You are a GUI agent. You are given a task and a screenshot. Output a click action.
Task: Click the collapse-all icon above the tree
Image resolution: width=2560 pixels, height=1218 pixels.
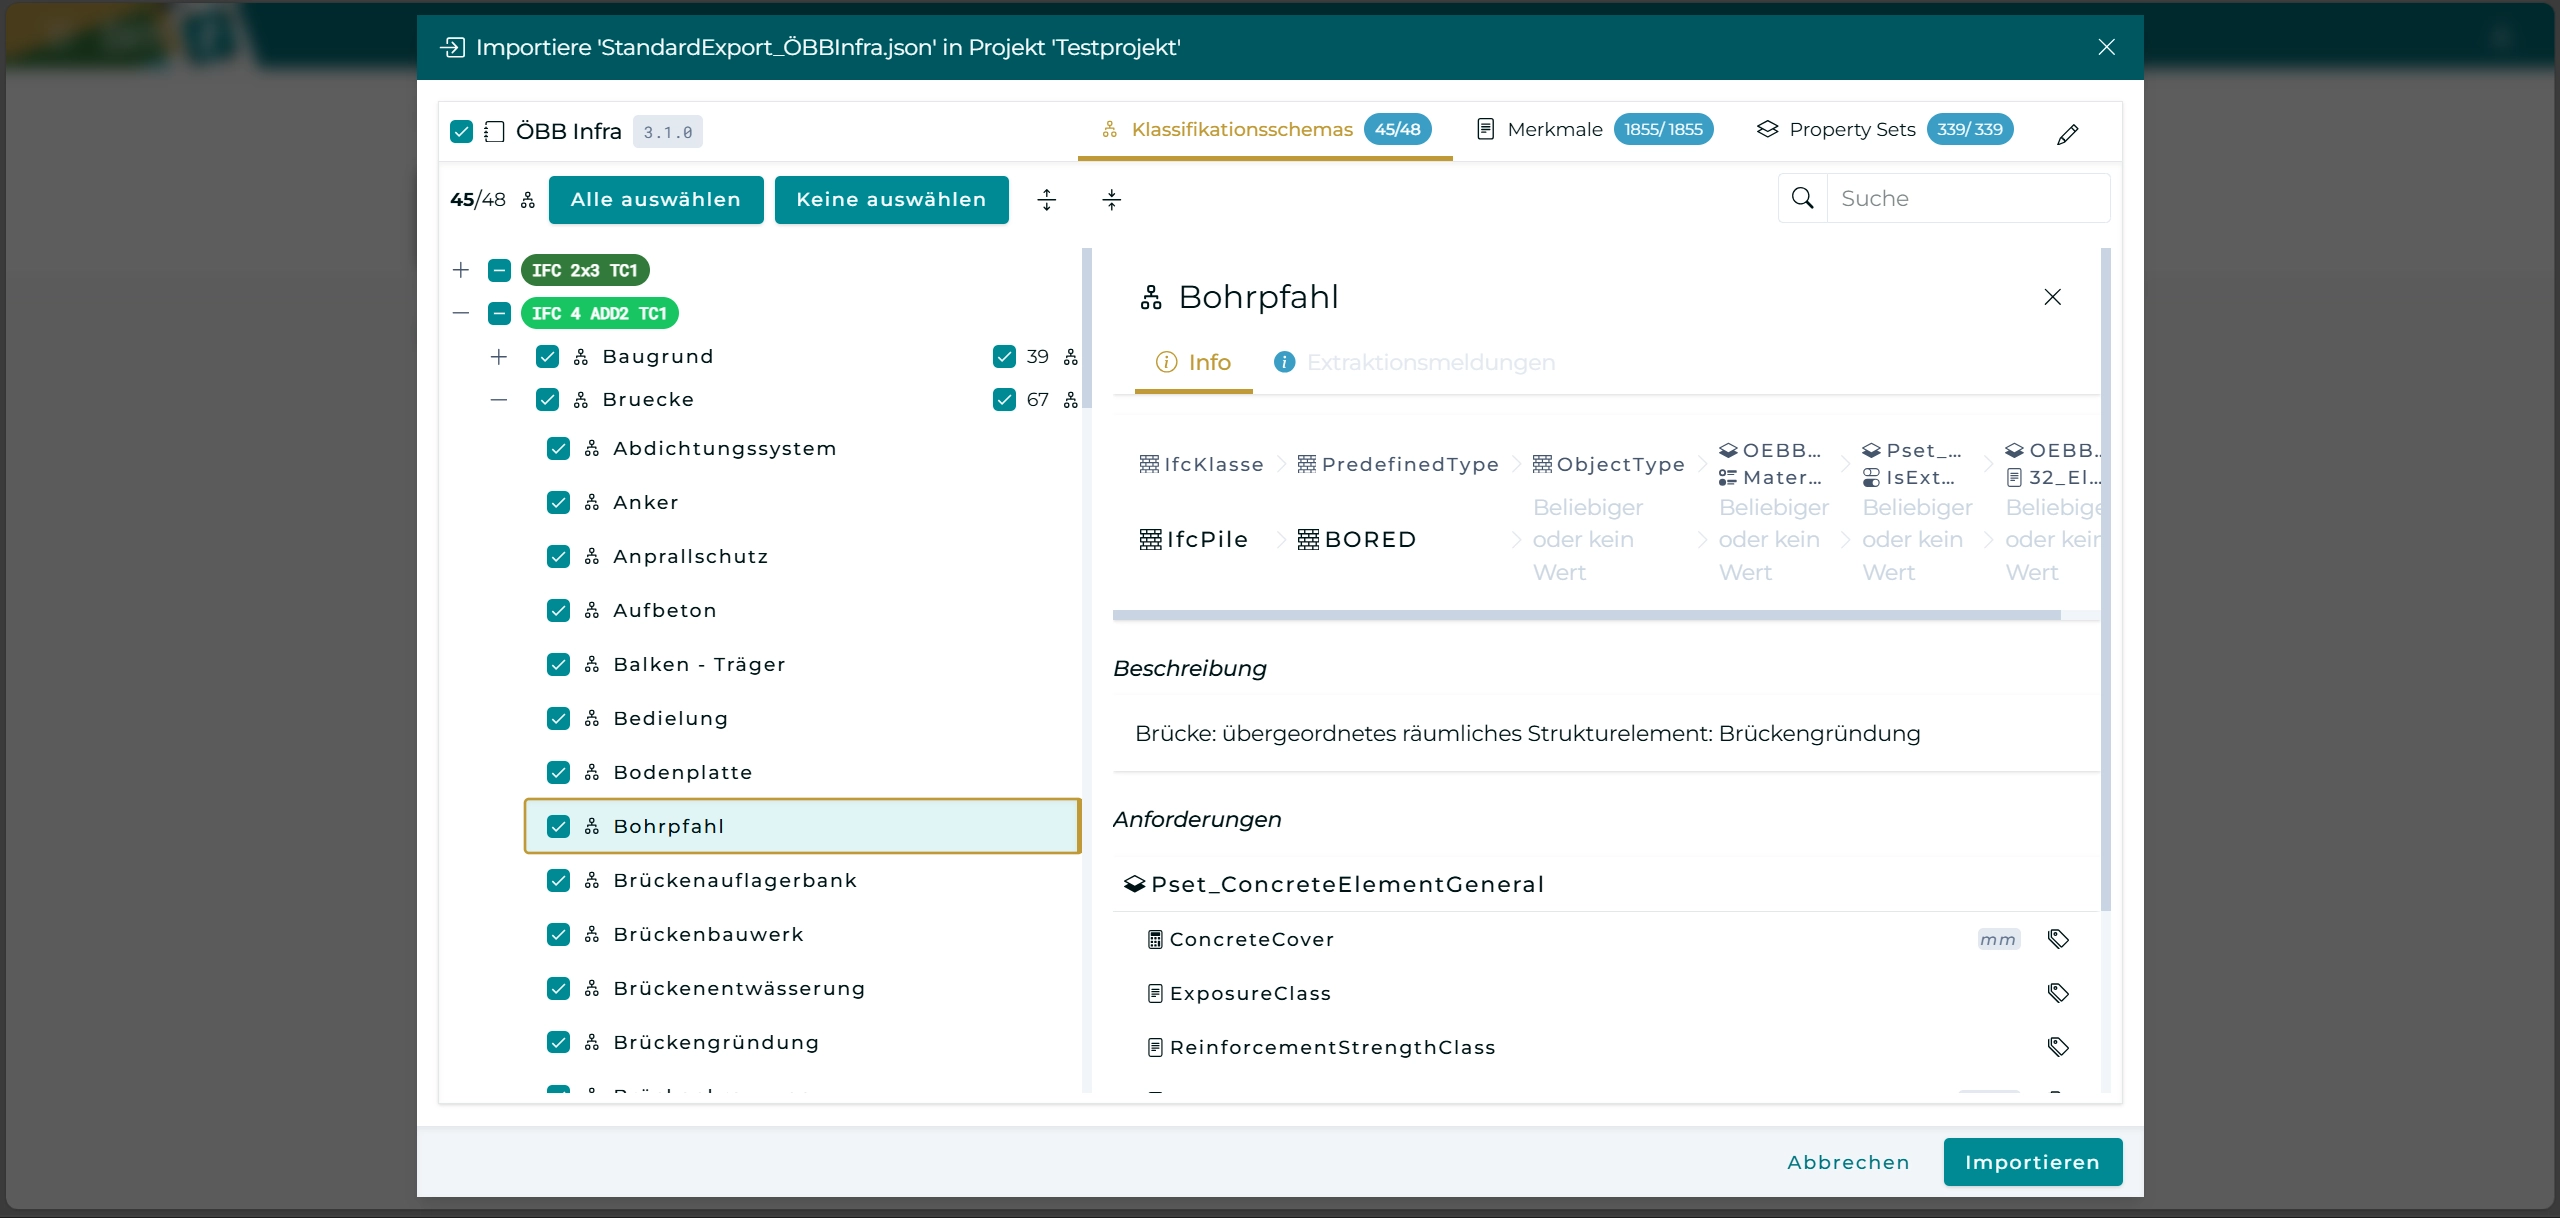[x=1112, y=199]
